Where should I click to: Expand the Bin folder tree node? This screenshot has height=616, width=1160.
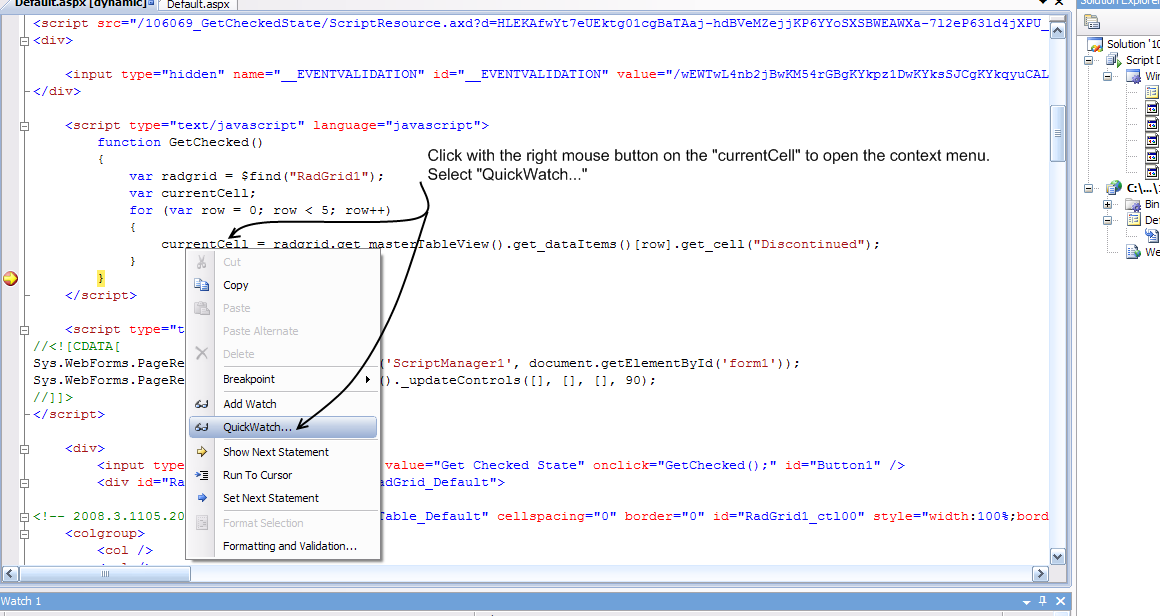(x=1107, y=204)
